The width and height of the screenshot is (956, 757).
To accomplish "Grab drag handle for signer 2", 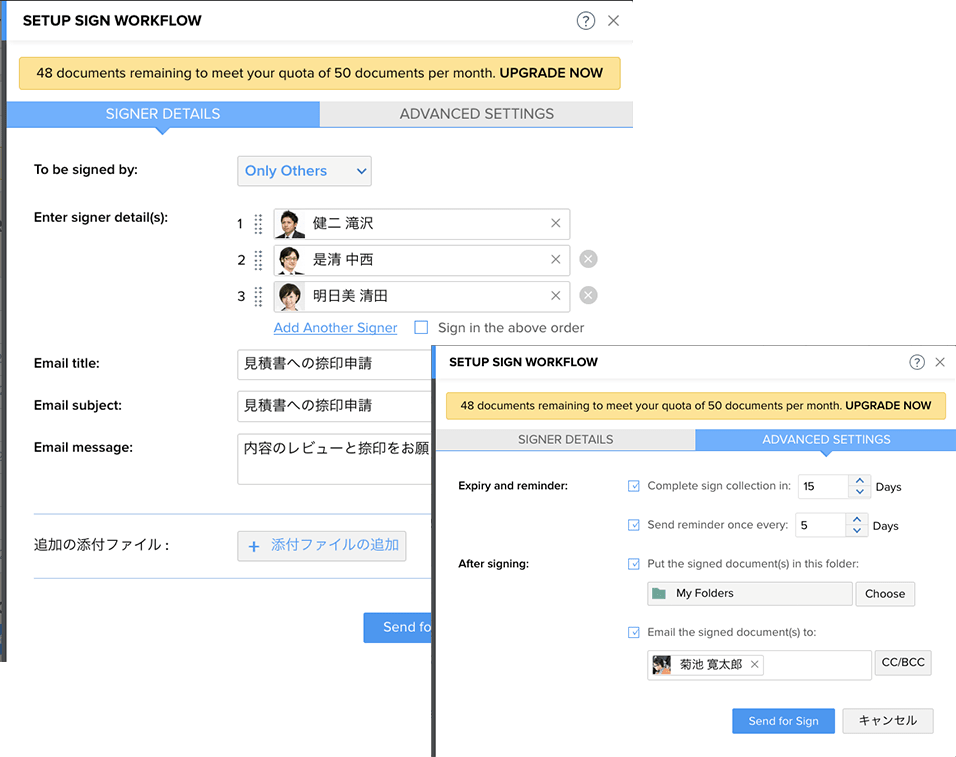I will [259, 260].
